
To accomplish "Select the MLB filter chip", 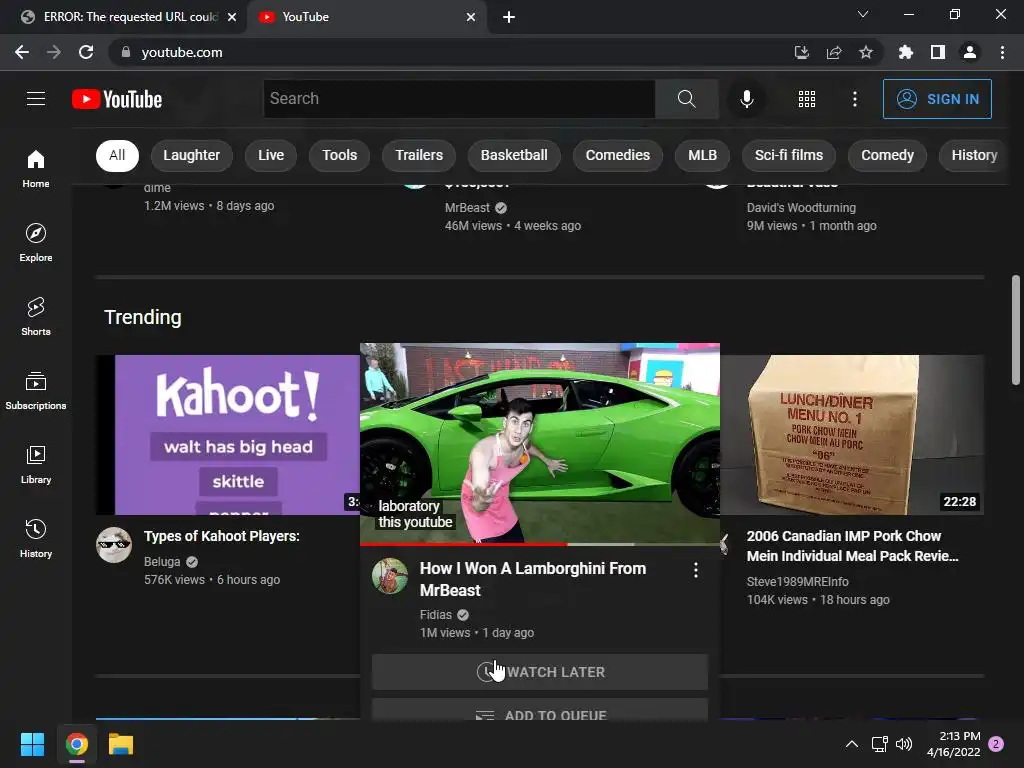I will [702, 155].
